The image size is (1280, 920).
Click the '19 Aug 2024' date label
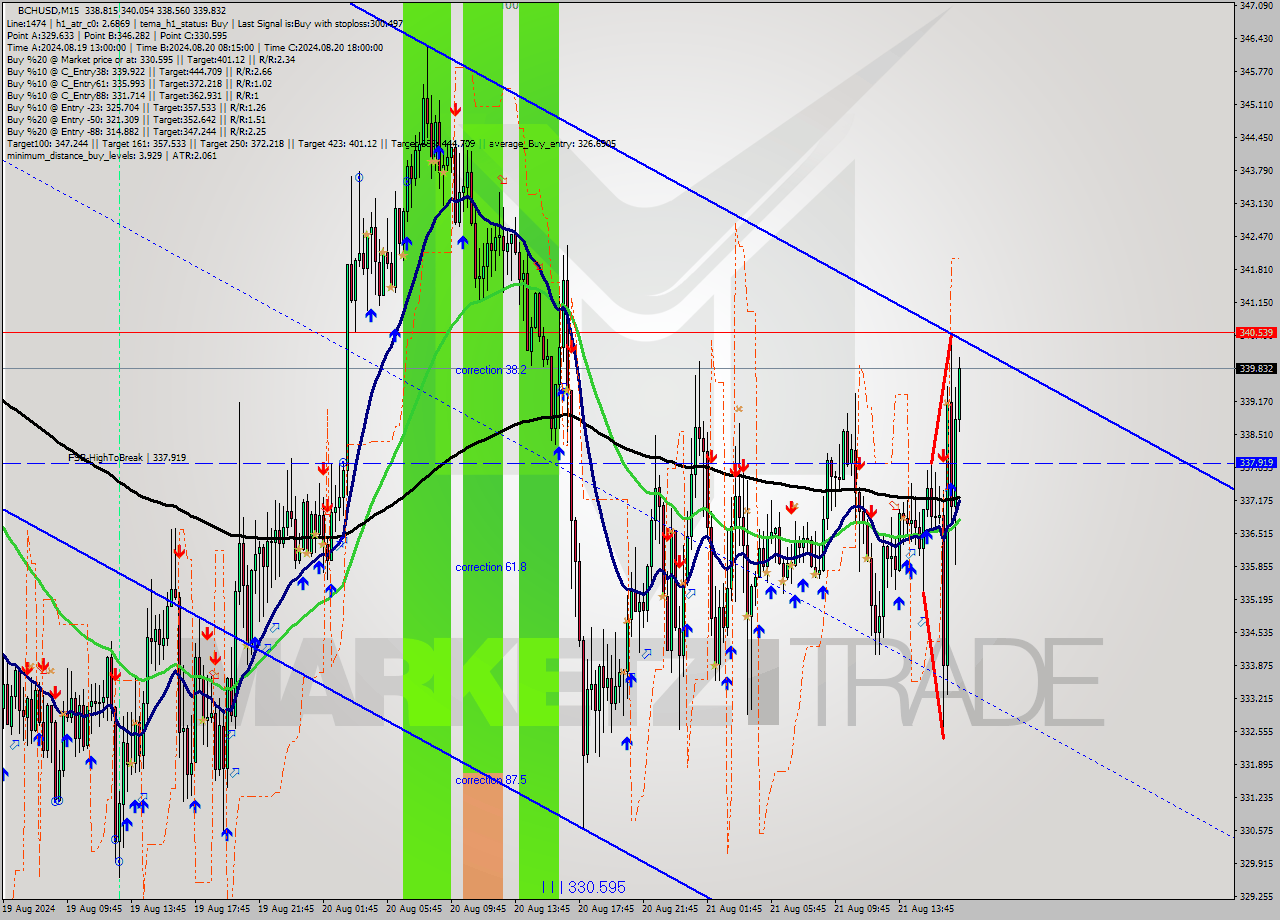pyautogui.click(x=29, y=909)
